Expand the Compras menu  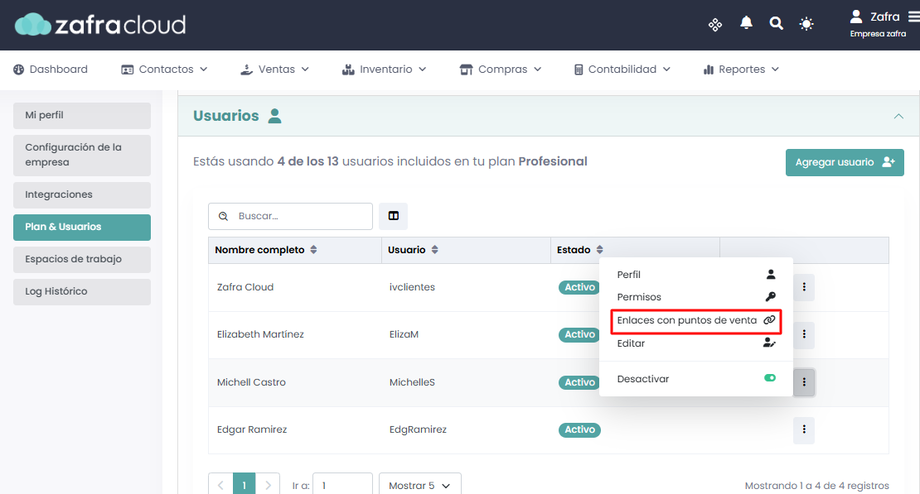pyautogui.click(x=500, y=69)
